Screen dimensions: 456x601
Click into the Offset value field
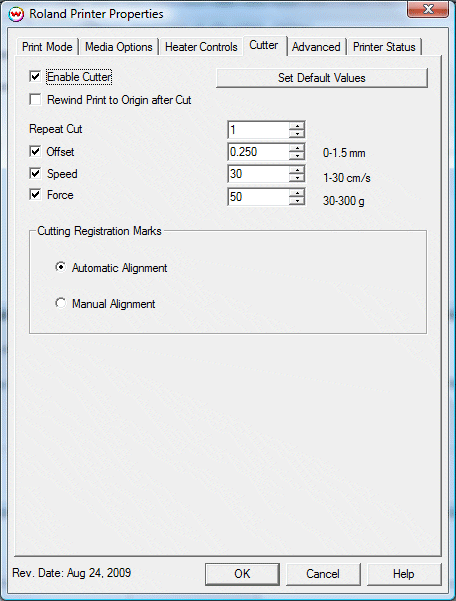coord(259,152)
